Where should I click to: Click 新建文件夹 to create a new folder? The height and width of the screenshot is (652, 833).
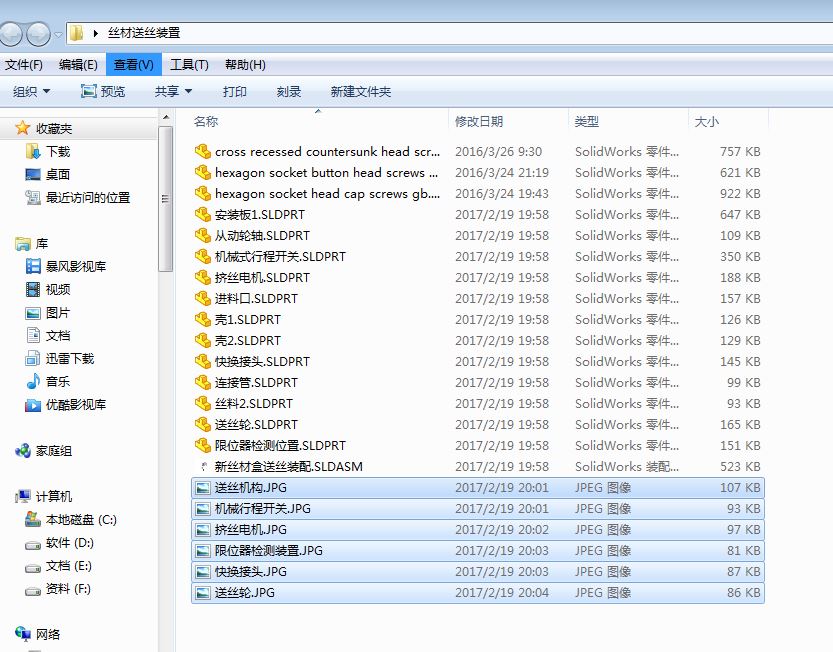361,91
